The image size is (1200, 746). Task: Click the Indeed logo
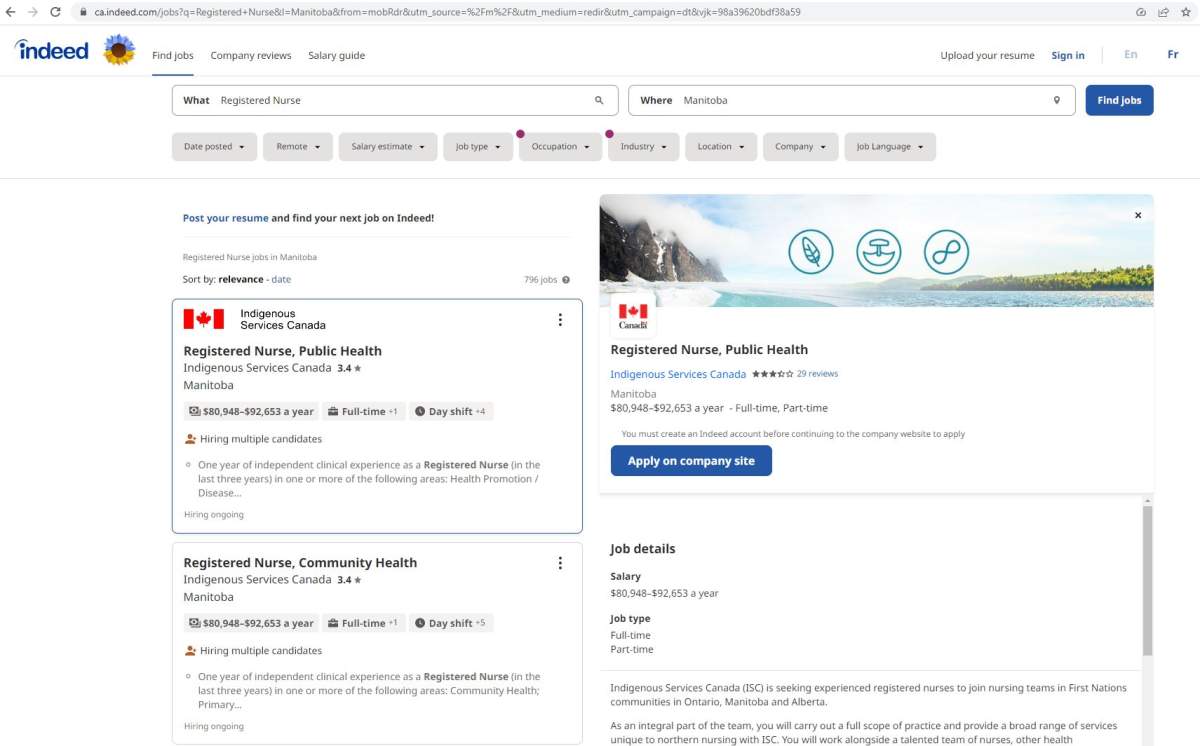tap(52, 50)
